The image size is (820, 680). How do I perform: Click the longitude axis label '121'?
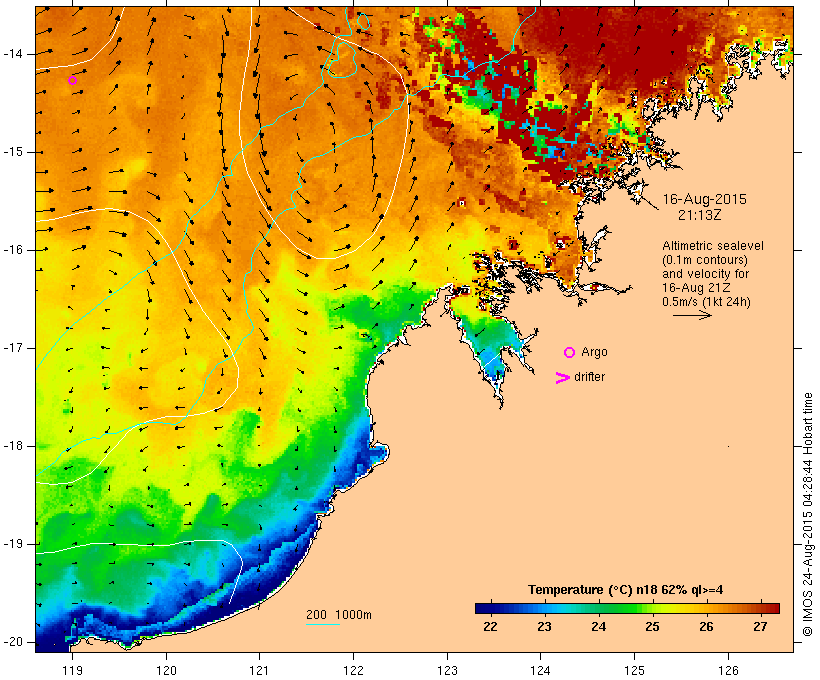click(x=259, y=670)
